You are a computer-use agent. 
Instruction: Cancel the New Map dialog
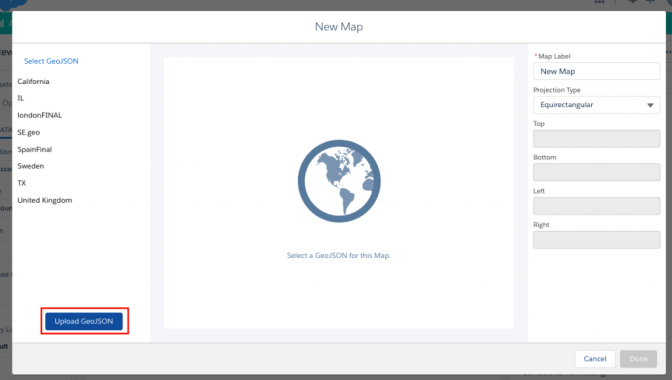point(595,359)
